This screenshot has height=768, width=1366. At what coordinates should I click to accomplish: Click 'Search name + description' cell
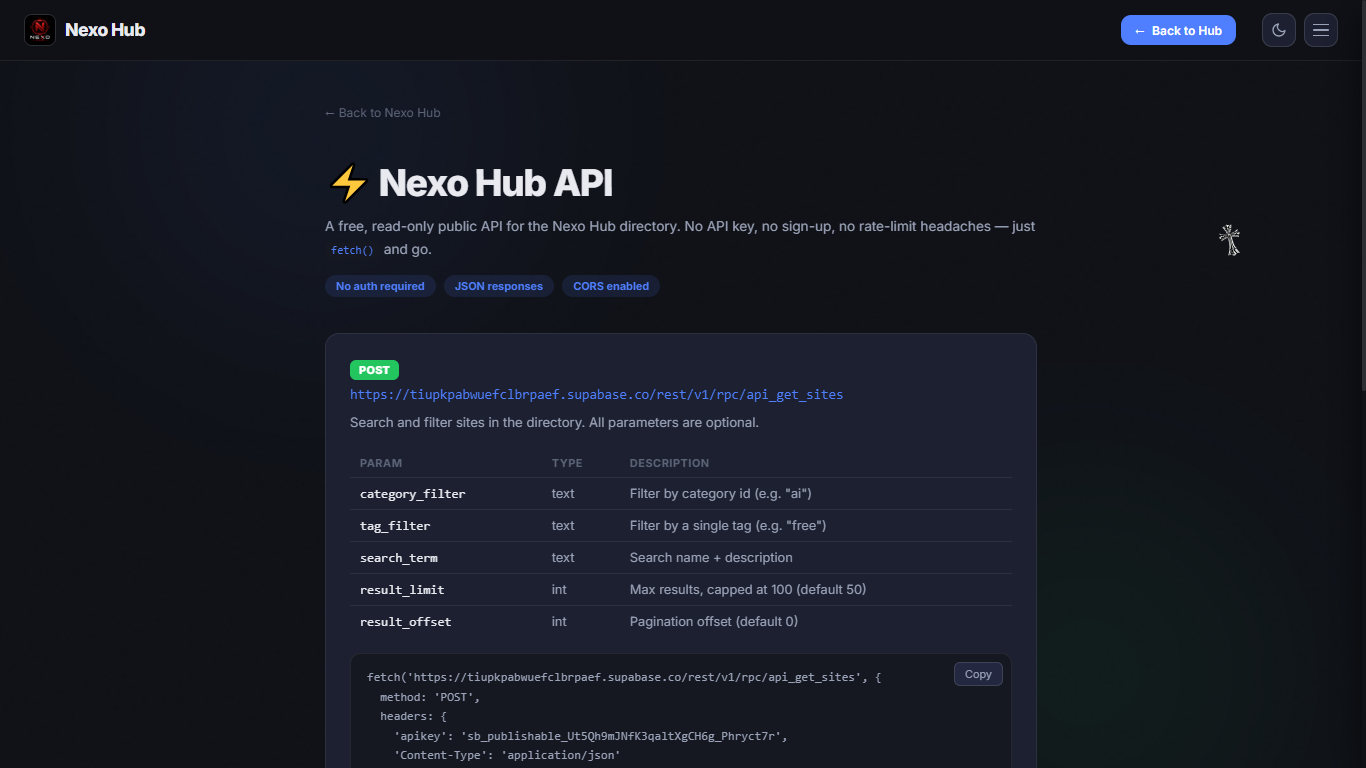(711, 558)
